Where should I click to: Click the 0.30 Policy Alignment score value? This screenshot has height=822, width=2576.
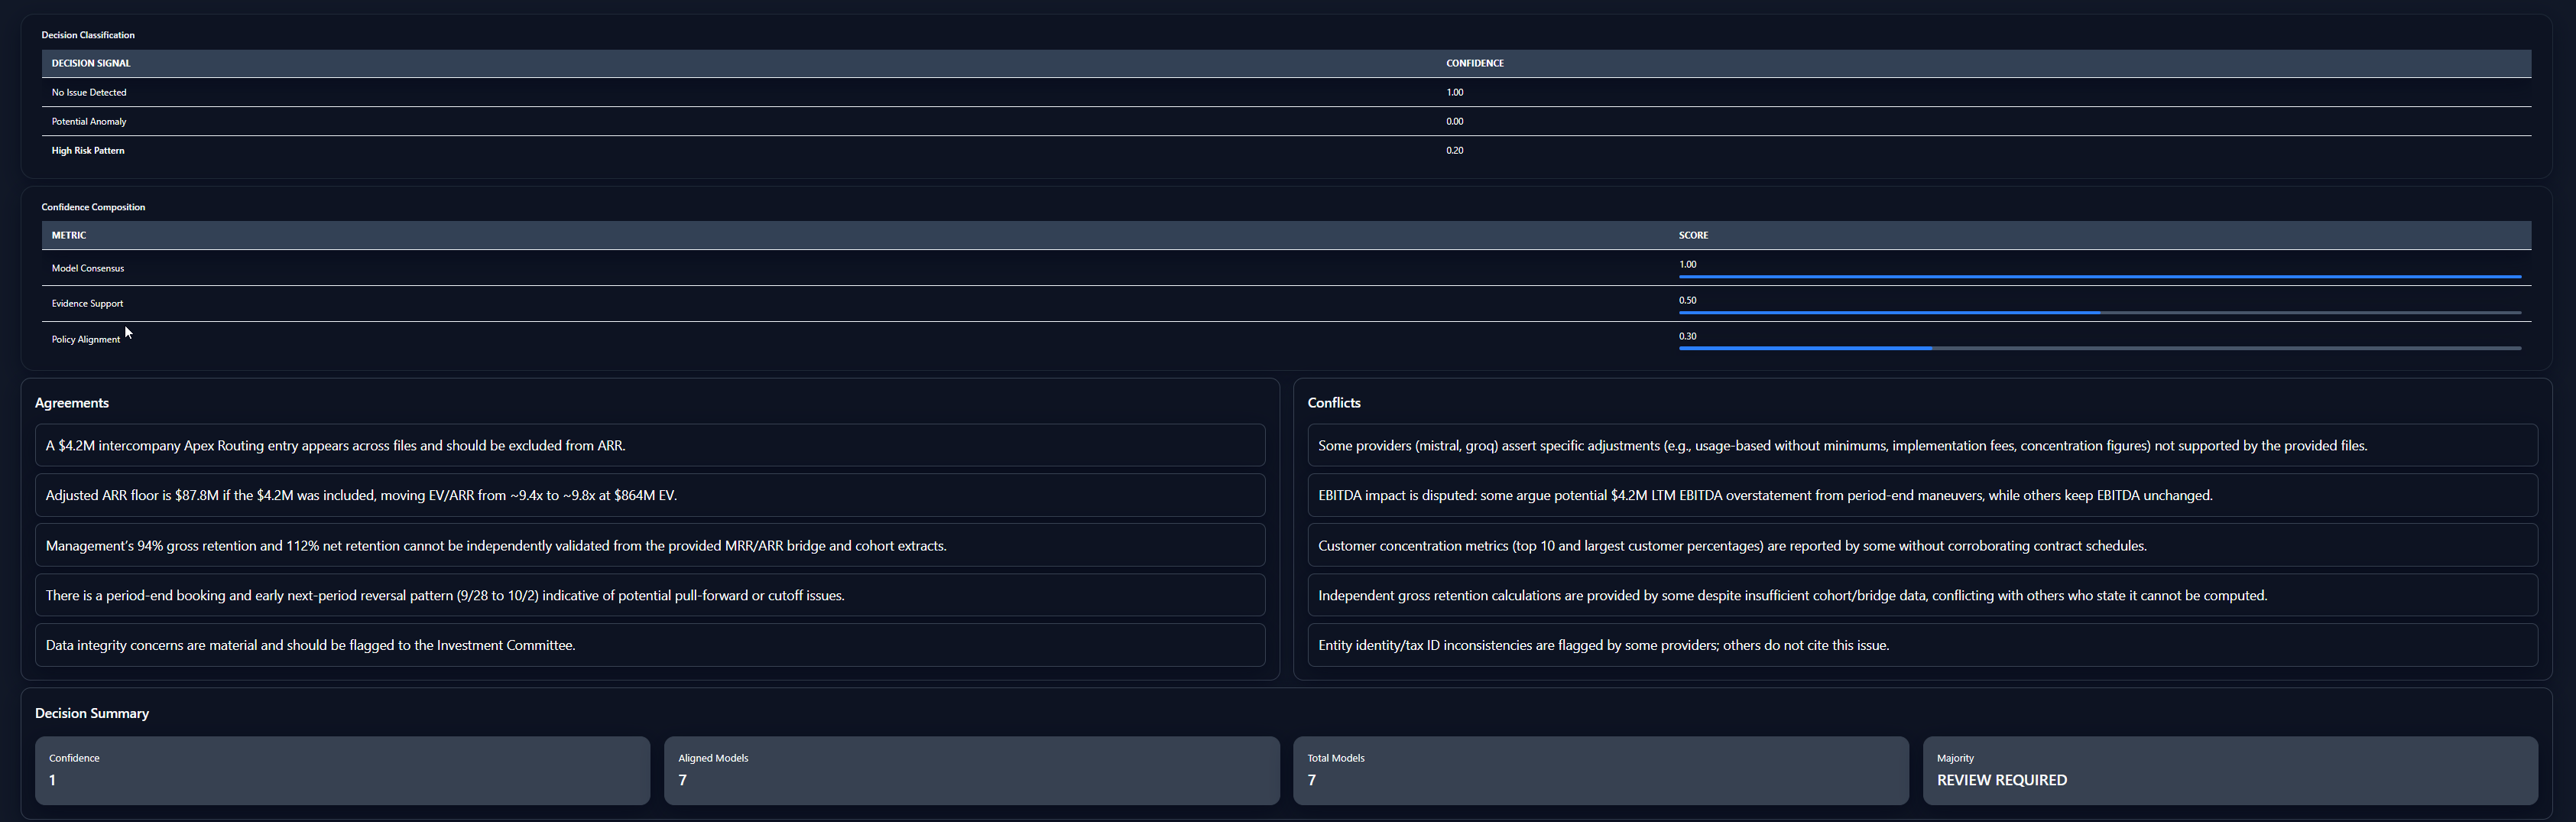(x=1687, y=336)
